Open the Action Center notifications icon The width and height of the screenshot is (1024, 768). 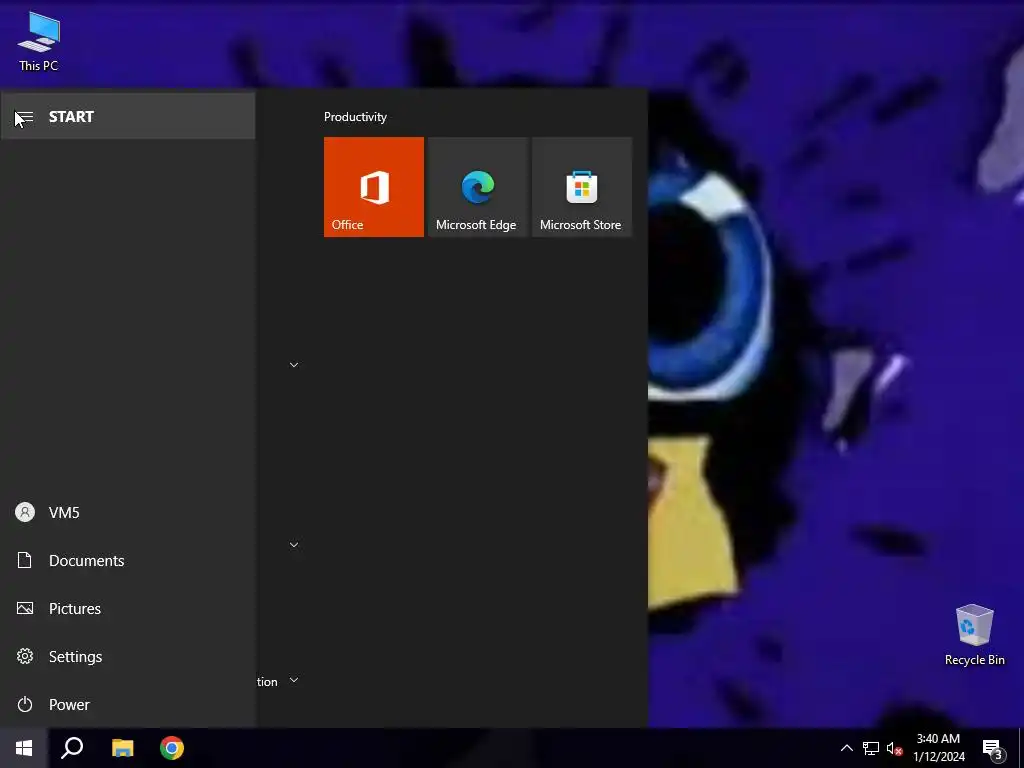point(993,748)
